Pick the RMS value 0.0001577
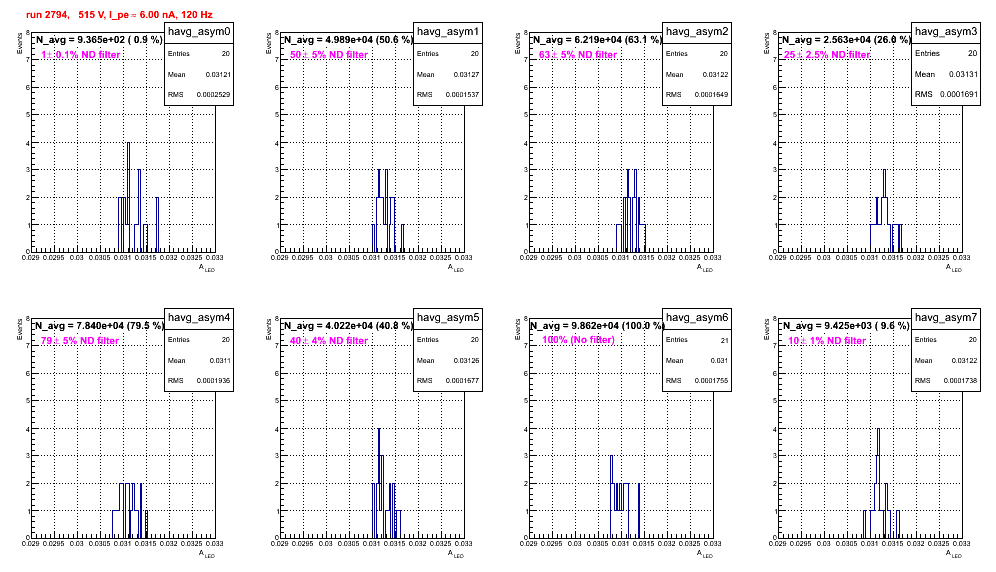This screenshot has height=572, width=996. [463, 381]
